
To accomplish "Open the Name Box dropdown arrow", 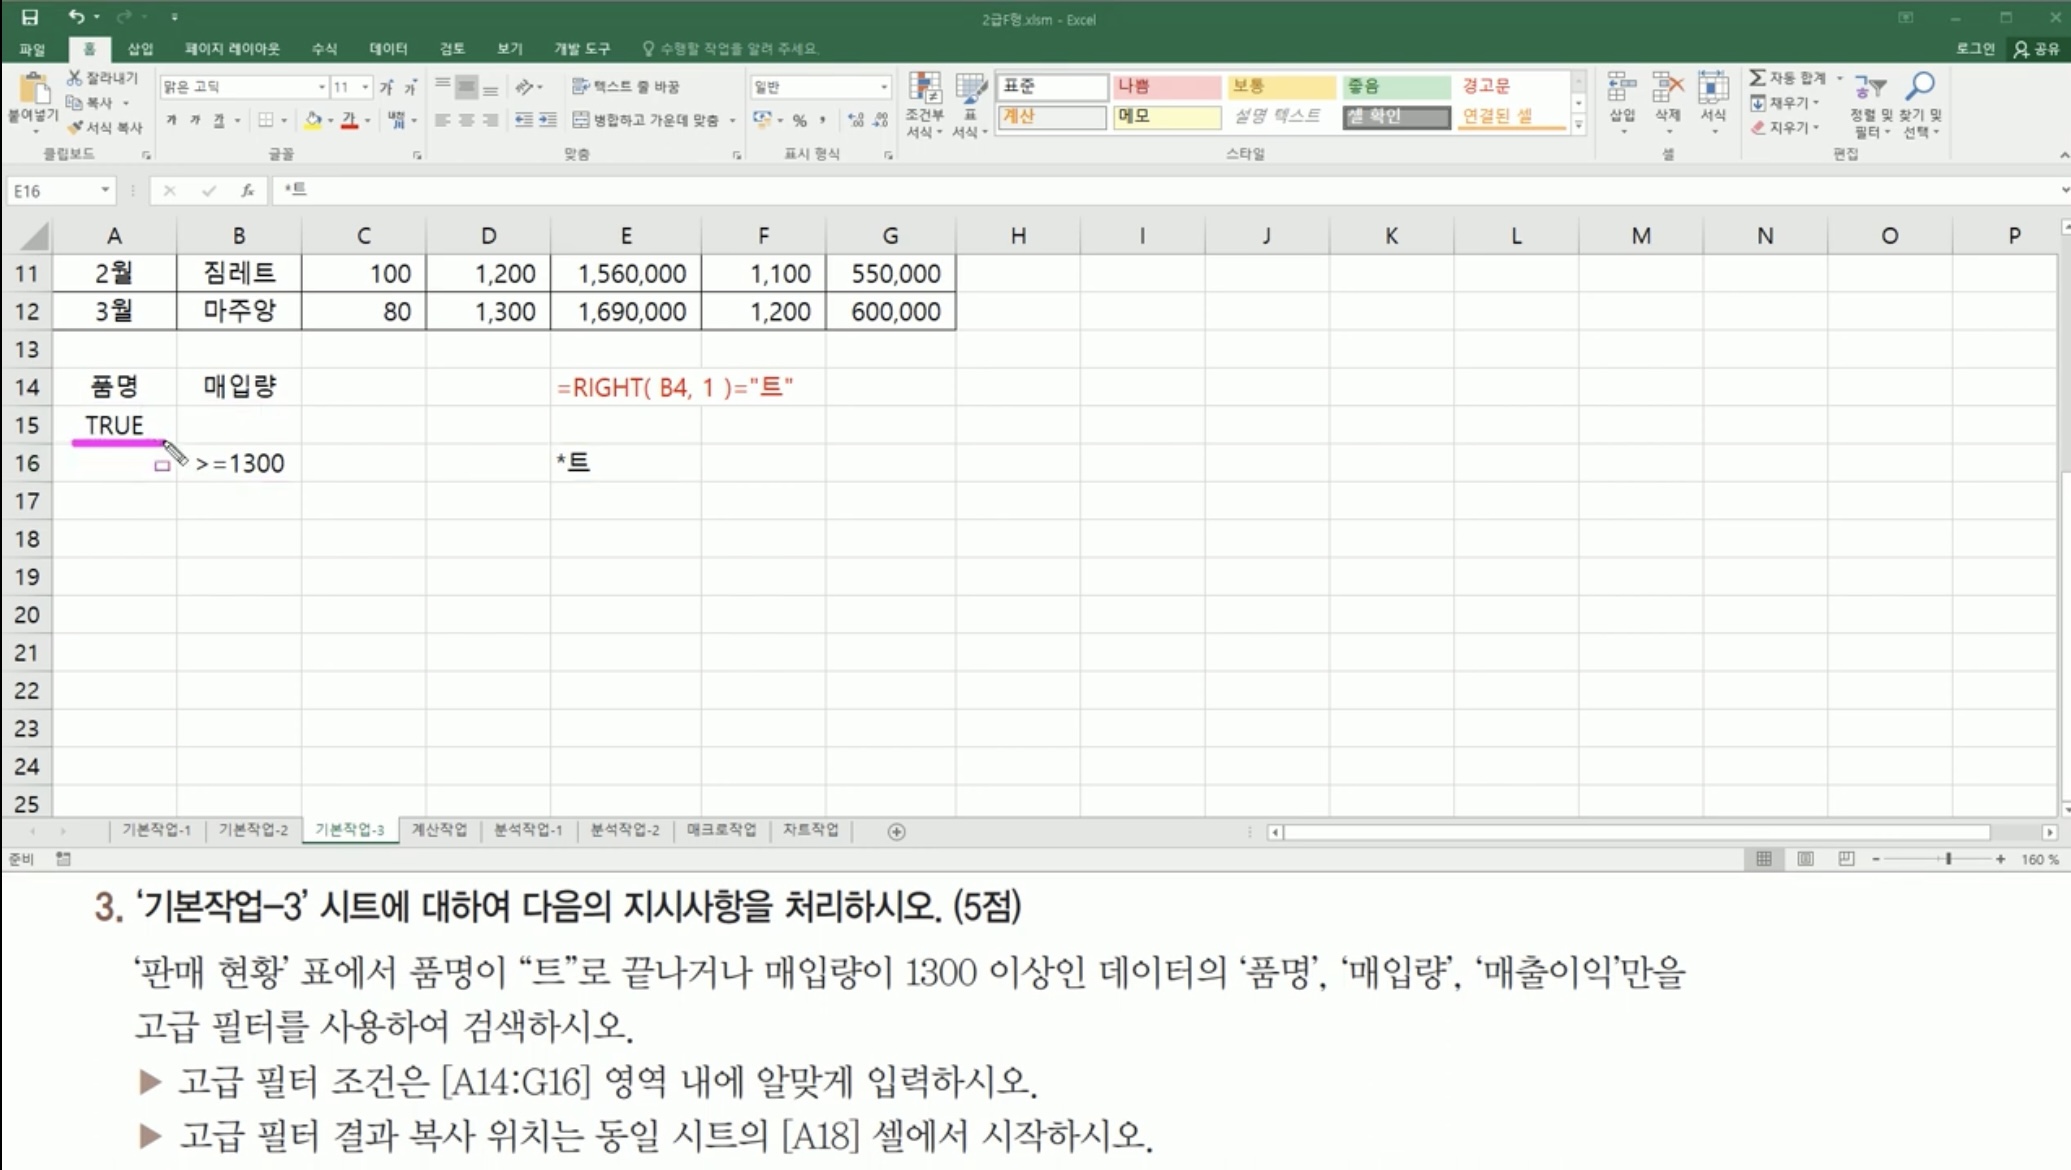I will coord(105,190).
